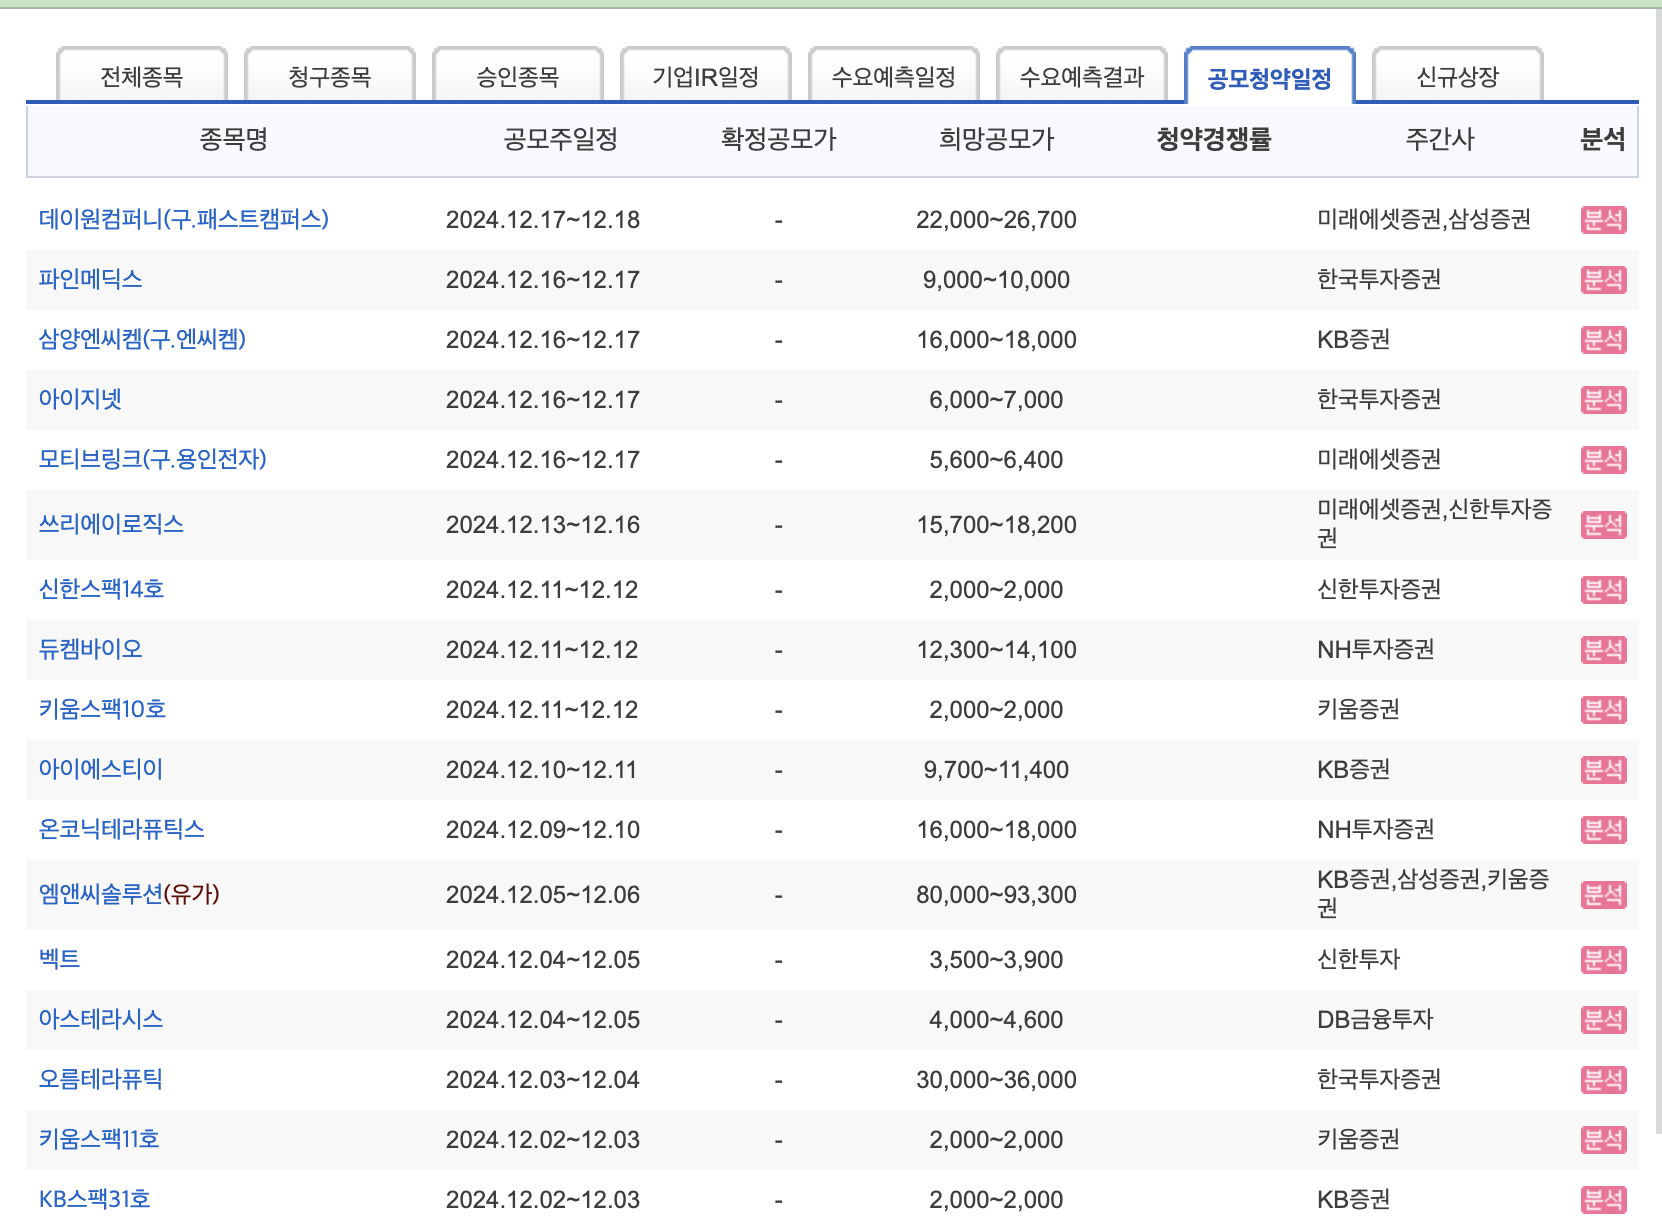Image resolution: width=1662 pixels, height=1229 pixels.
Task: Open 분석 badge for 키움스팩11호 row
Action: coord(1603,1140)
